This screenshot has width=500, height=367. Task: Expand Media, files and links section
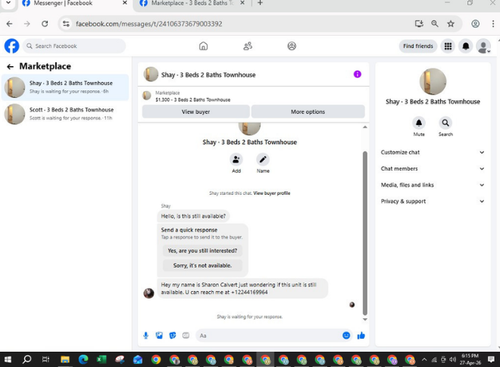pyautogui.click(x=433, y=185)
